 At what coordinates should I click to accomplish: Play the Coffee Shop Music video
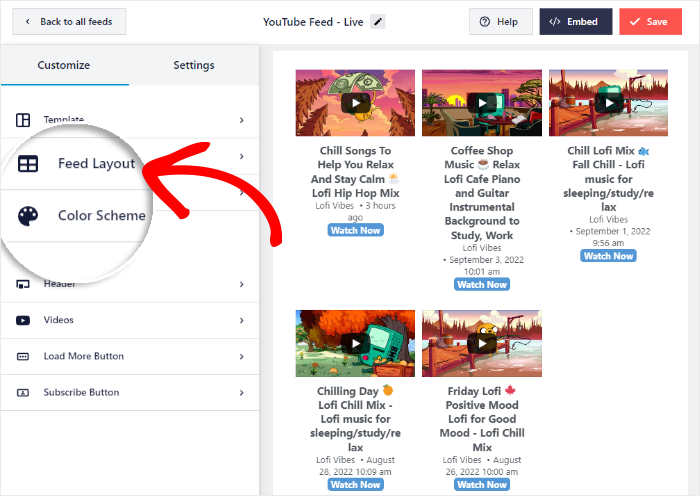[482, 103]
